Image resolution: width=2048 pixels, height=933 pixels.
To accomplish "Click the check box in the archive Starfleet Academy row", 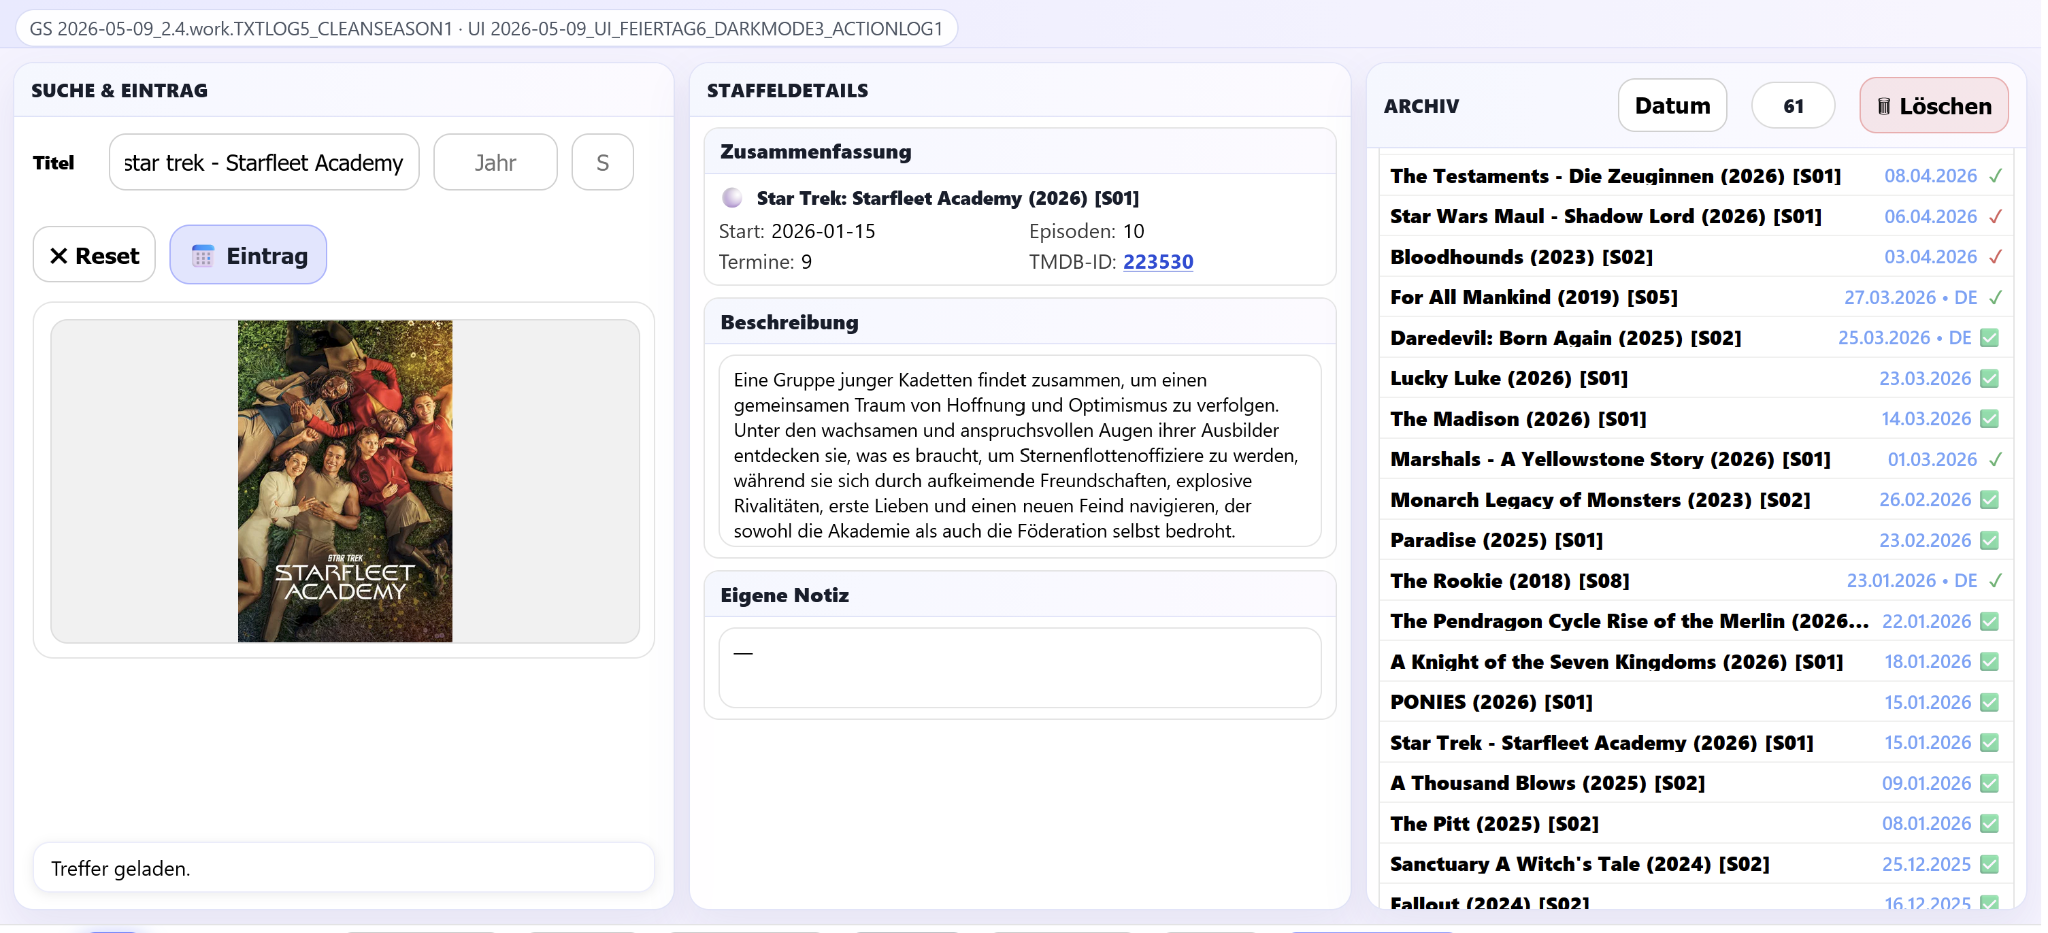I will pos(1990,743).
